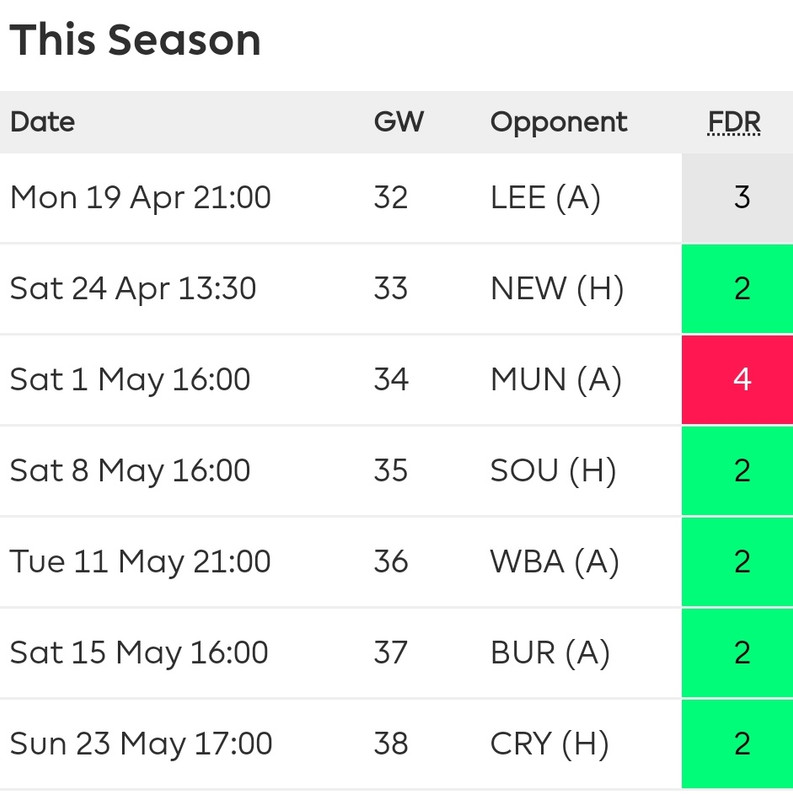
Task: Select the NEW (H) opponent fixture
Action: click(557, 288)
